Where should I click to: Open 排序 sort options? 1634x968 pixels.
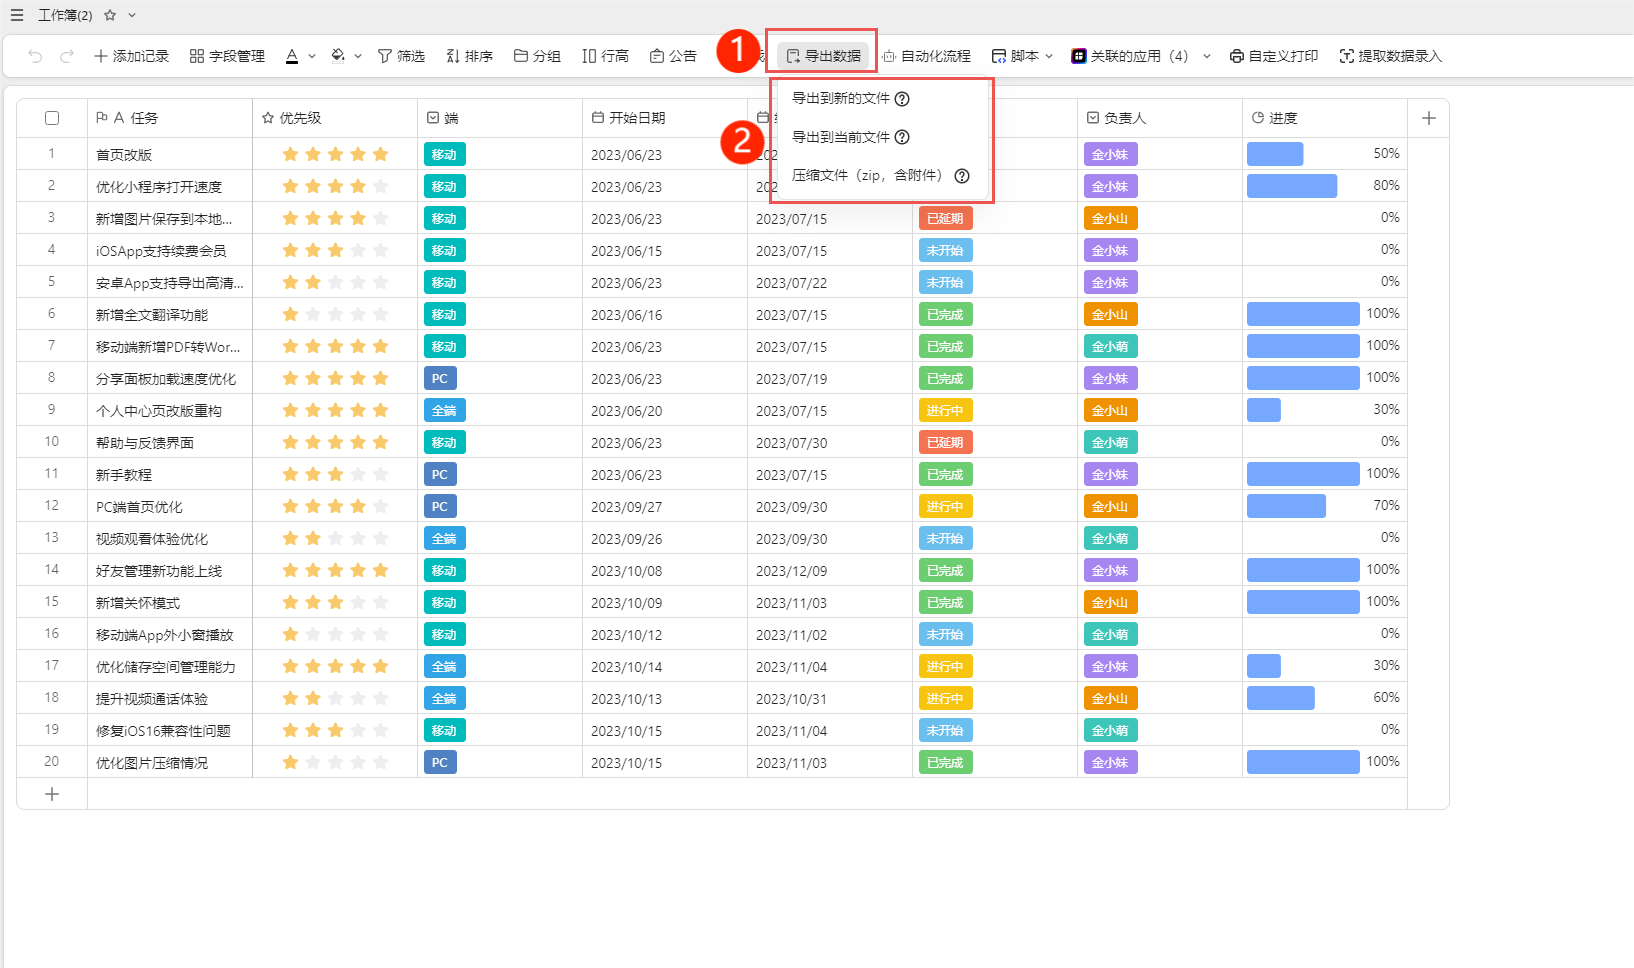(x=469, y=56)
